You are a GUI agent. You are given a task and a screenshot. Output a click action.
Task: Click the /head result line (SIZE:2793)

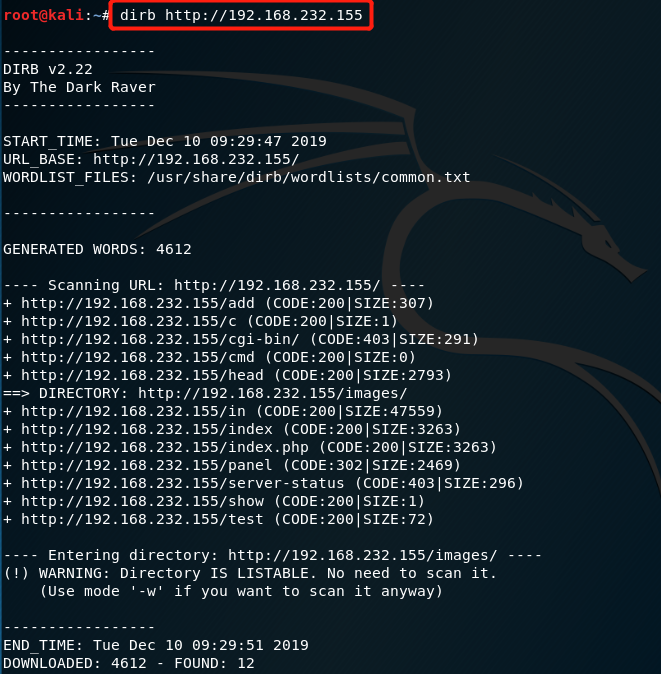[x=227, y=376]
